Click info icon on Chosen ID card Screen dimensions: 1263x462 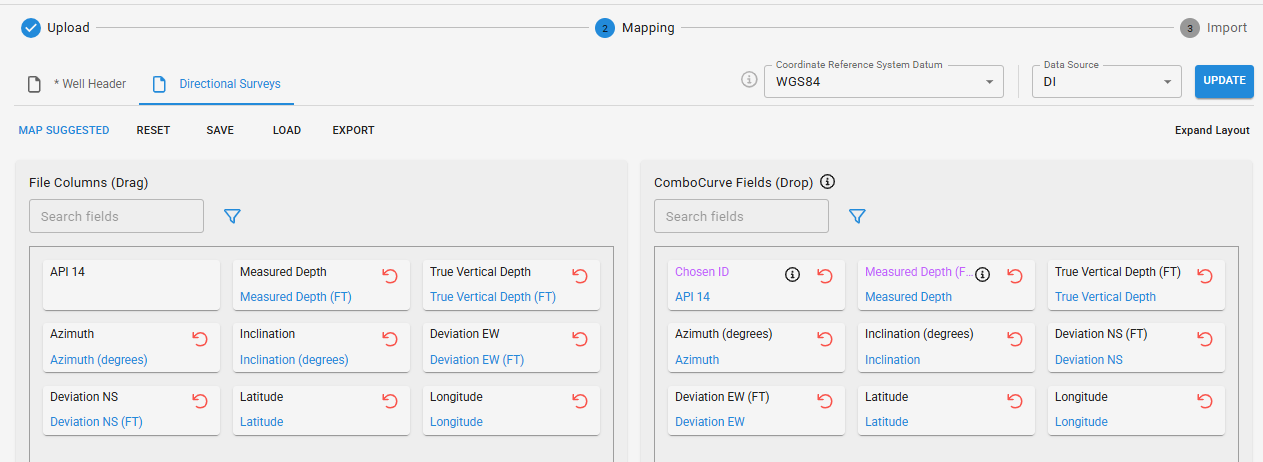pos(792,276)
